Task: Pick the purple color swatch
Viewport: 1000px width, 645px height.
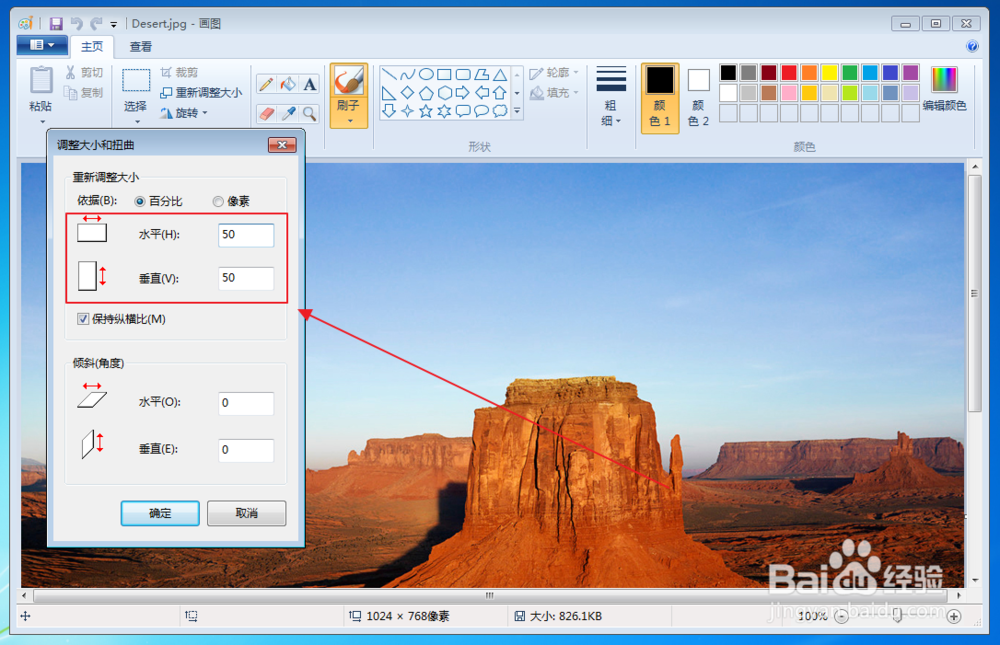Action: coord(911,73)
